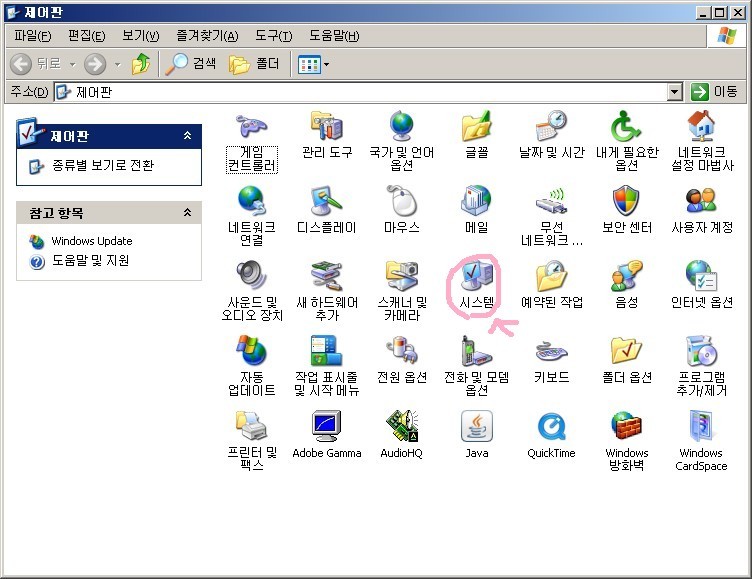Open 인터넷 옵션 icon

pyautogui.click(x=702, y=285)
